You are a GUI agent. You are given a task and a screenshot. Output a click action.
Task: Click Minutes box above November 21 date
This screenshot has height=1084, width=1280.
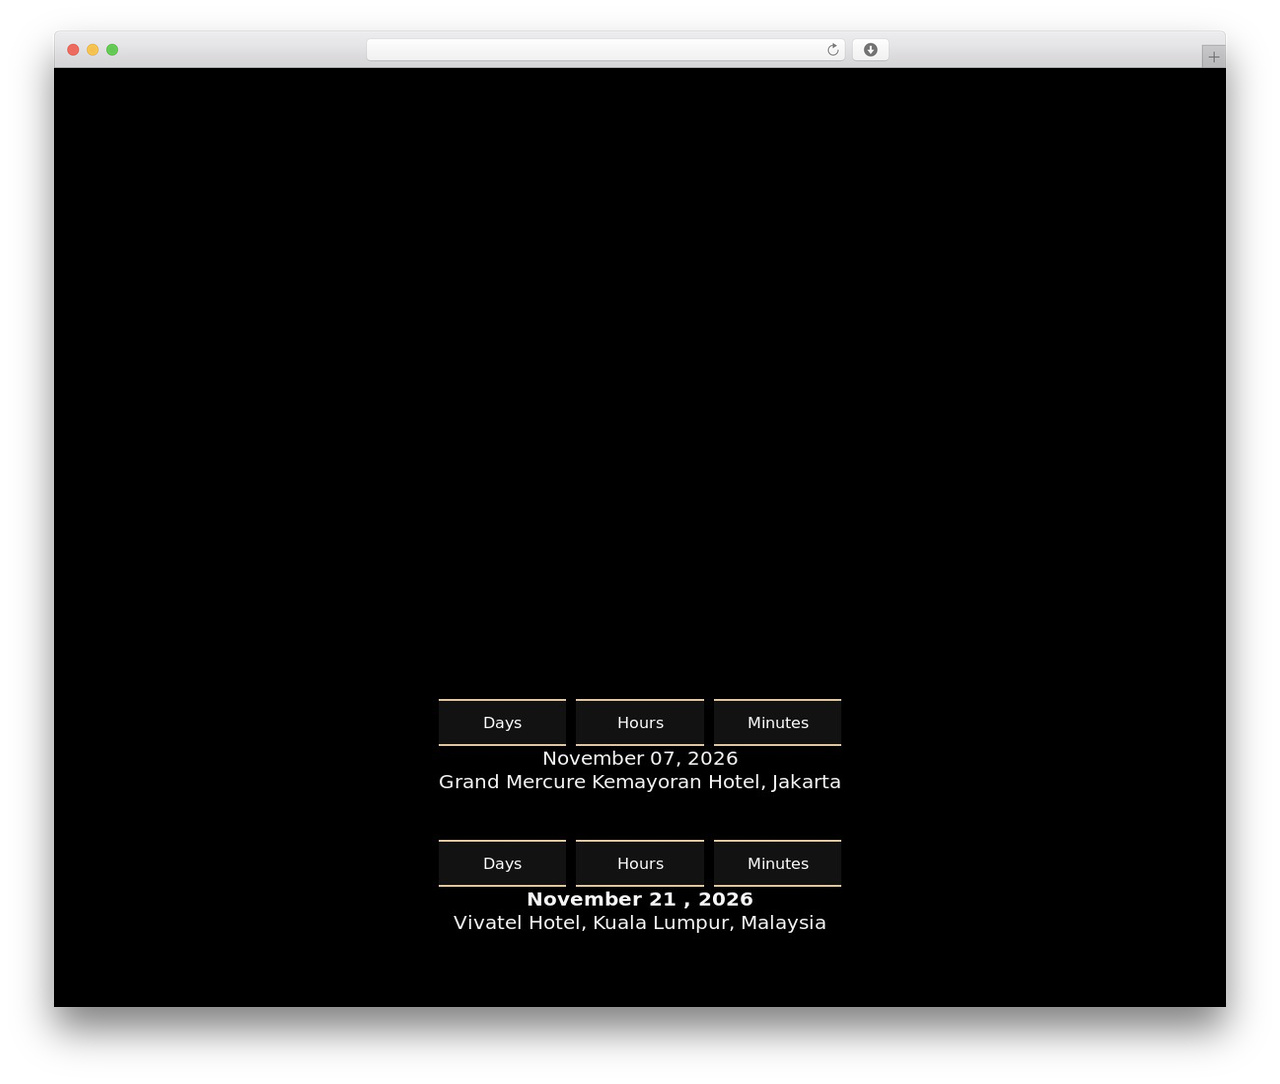tap(777, 863)
